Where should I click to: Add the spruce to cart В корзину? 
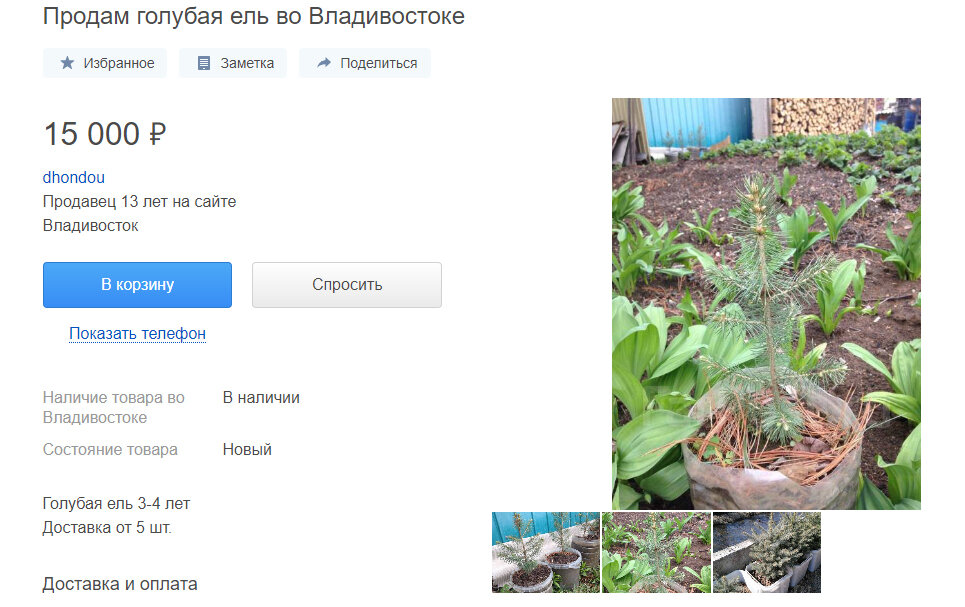coord(137,284)
